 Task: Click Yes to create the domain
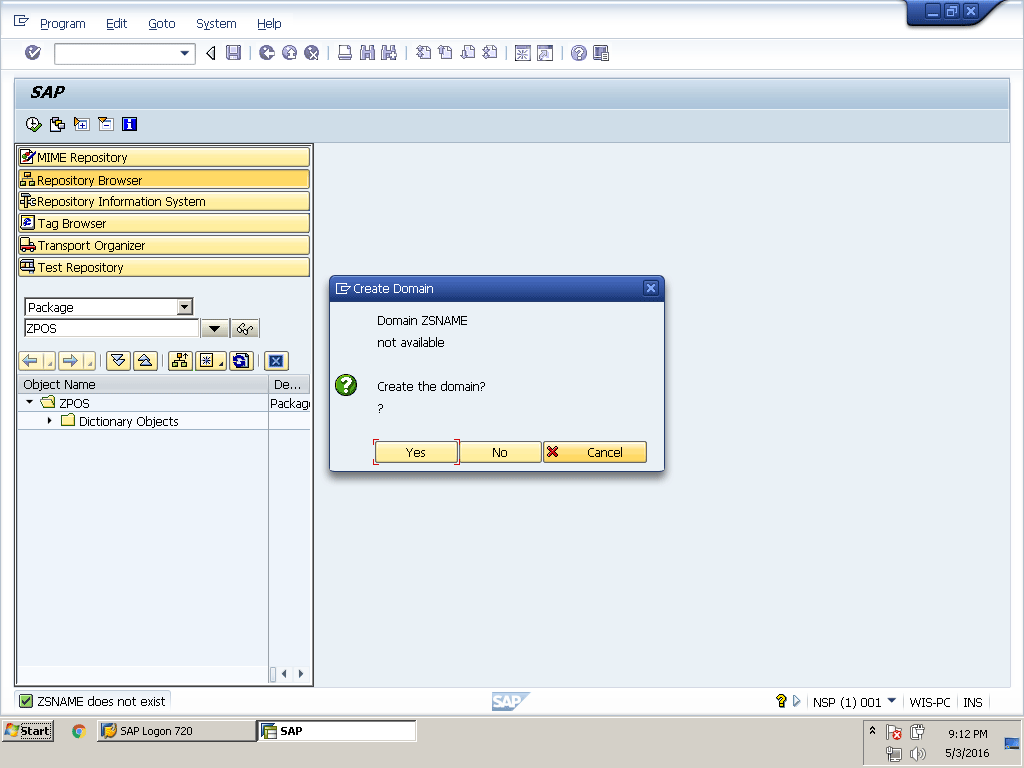[x=416, y=452]
